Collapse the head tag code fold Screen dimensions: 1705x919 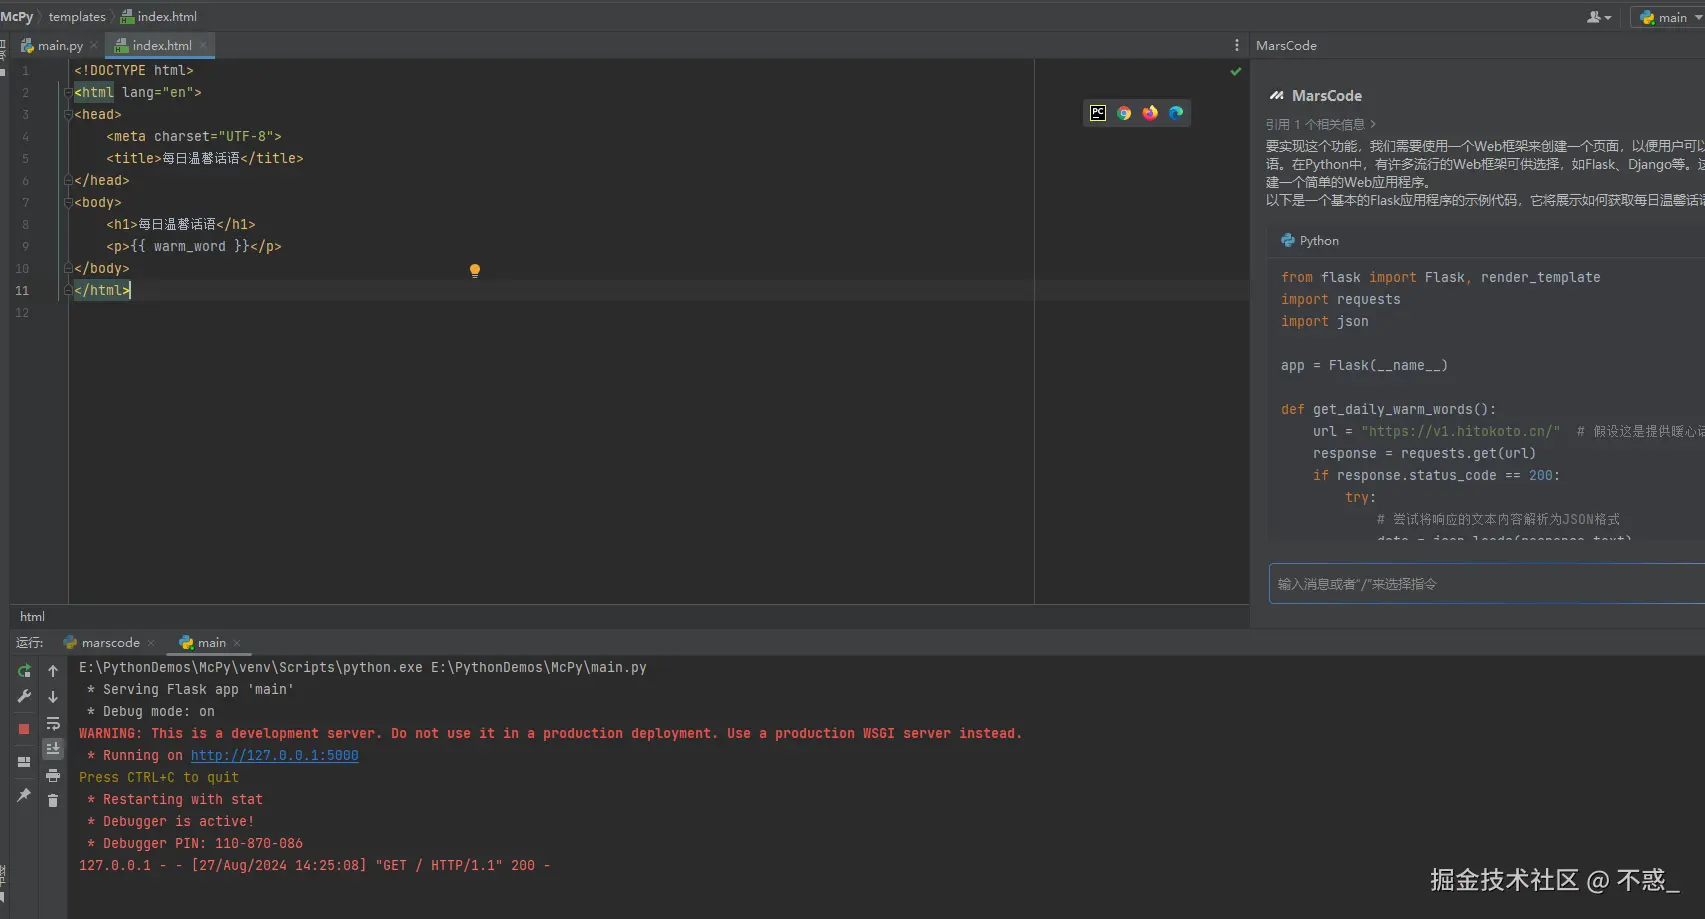tap(68, 115)
